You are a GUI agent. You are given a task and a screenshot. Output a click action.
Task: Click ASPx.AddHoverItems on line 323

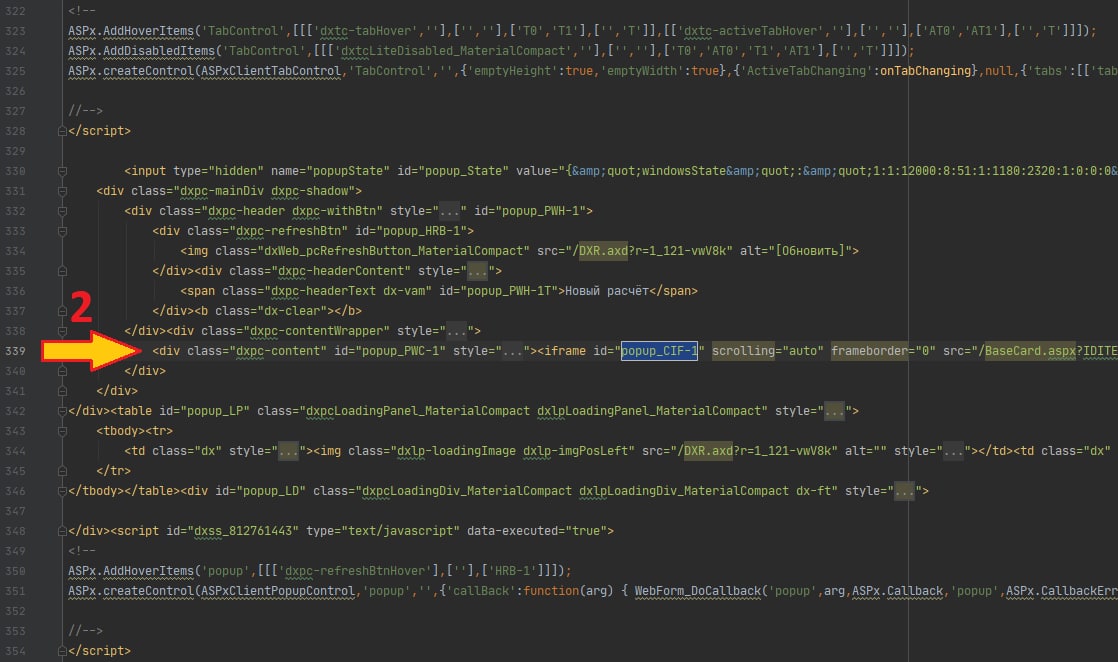131,31
